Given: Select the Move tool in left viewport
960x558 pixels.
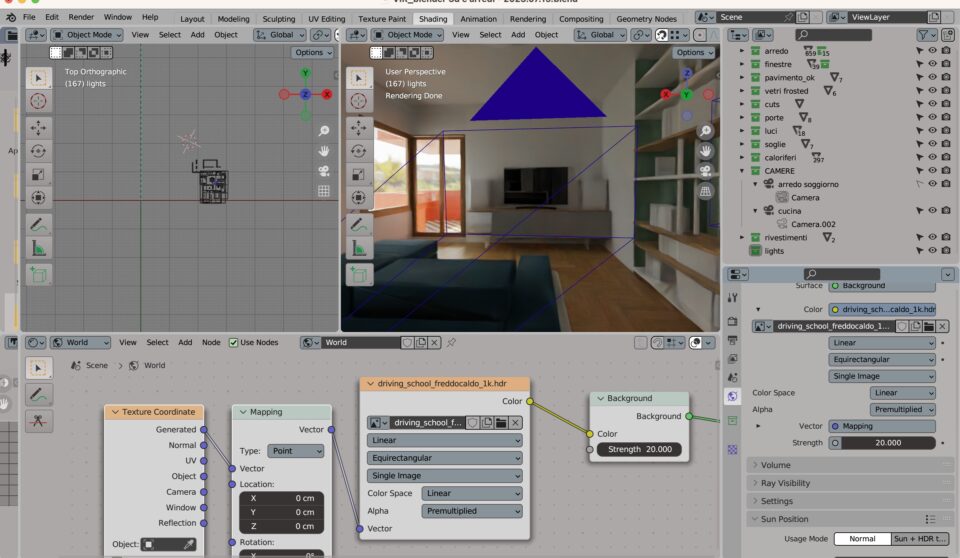Looking at the screenshot, I should [x=38, y=127].
